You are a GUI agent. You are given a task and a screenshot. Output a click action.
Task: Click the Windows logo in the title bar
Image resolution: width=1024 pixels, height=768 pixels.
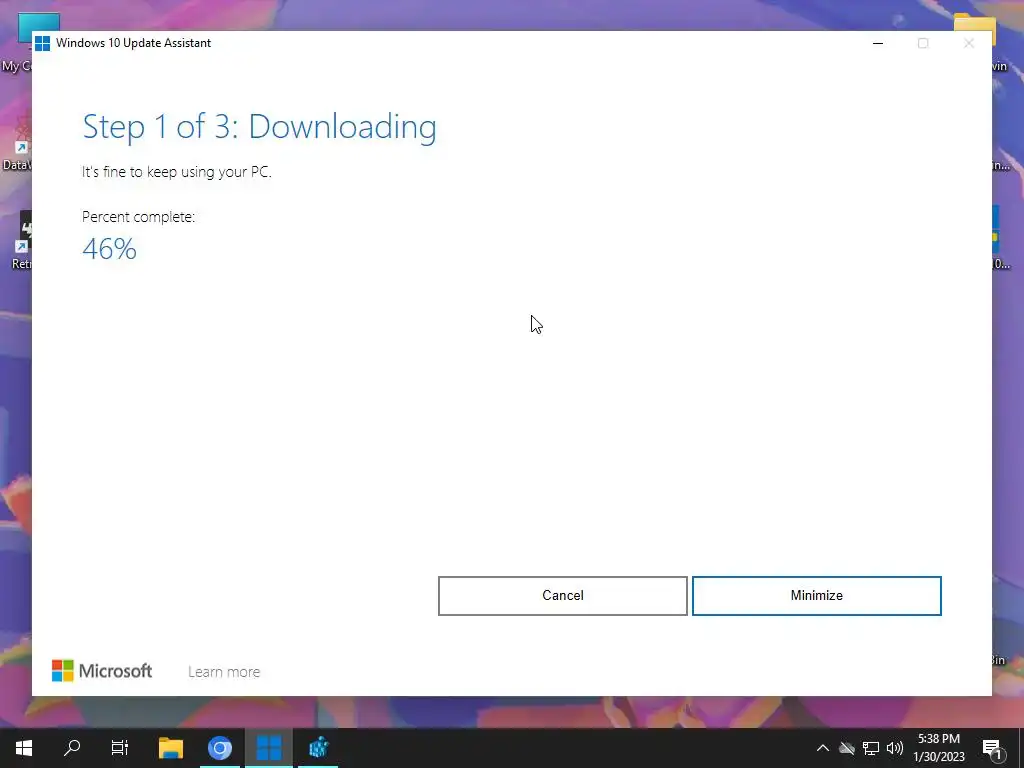coord(42,43)
